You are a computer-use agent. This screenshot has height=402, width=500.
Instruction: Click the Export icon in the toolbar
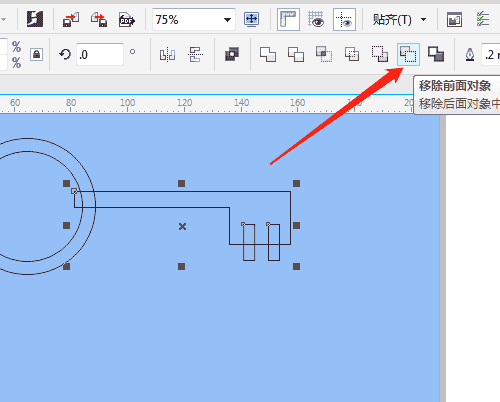click(99, 20)
